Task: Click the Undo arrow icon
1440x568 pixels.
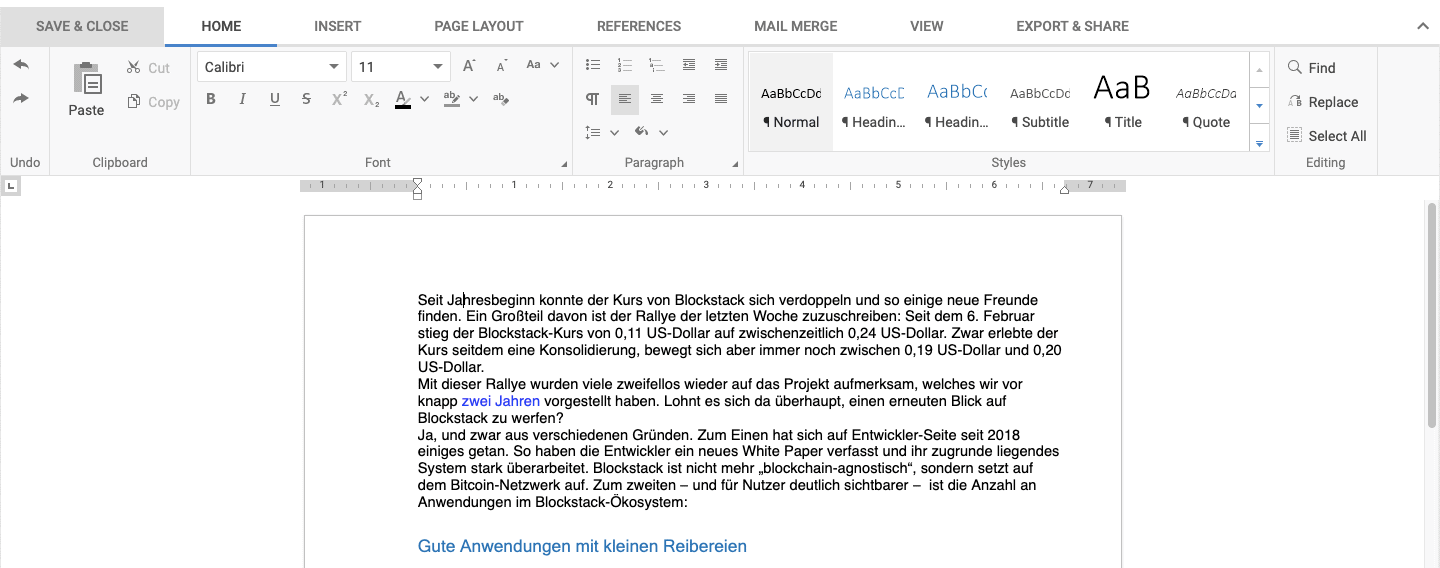Action: tap(21, 65)
